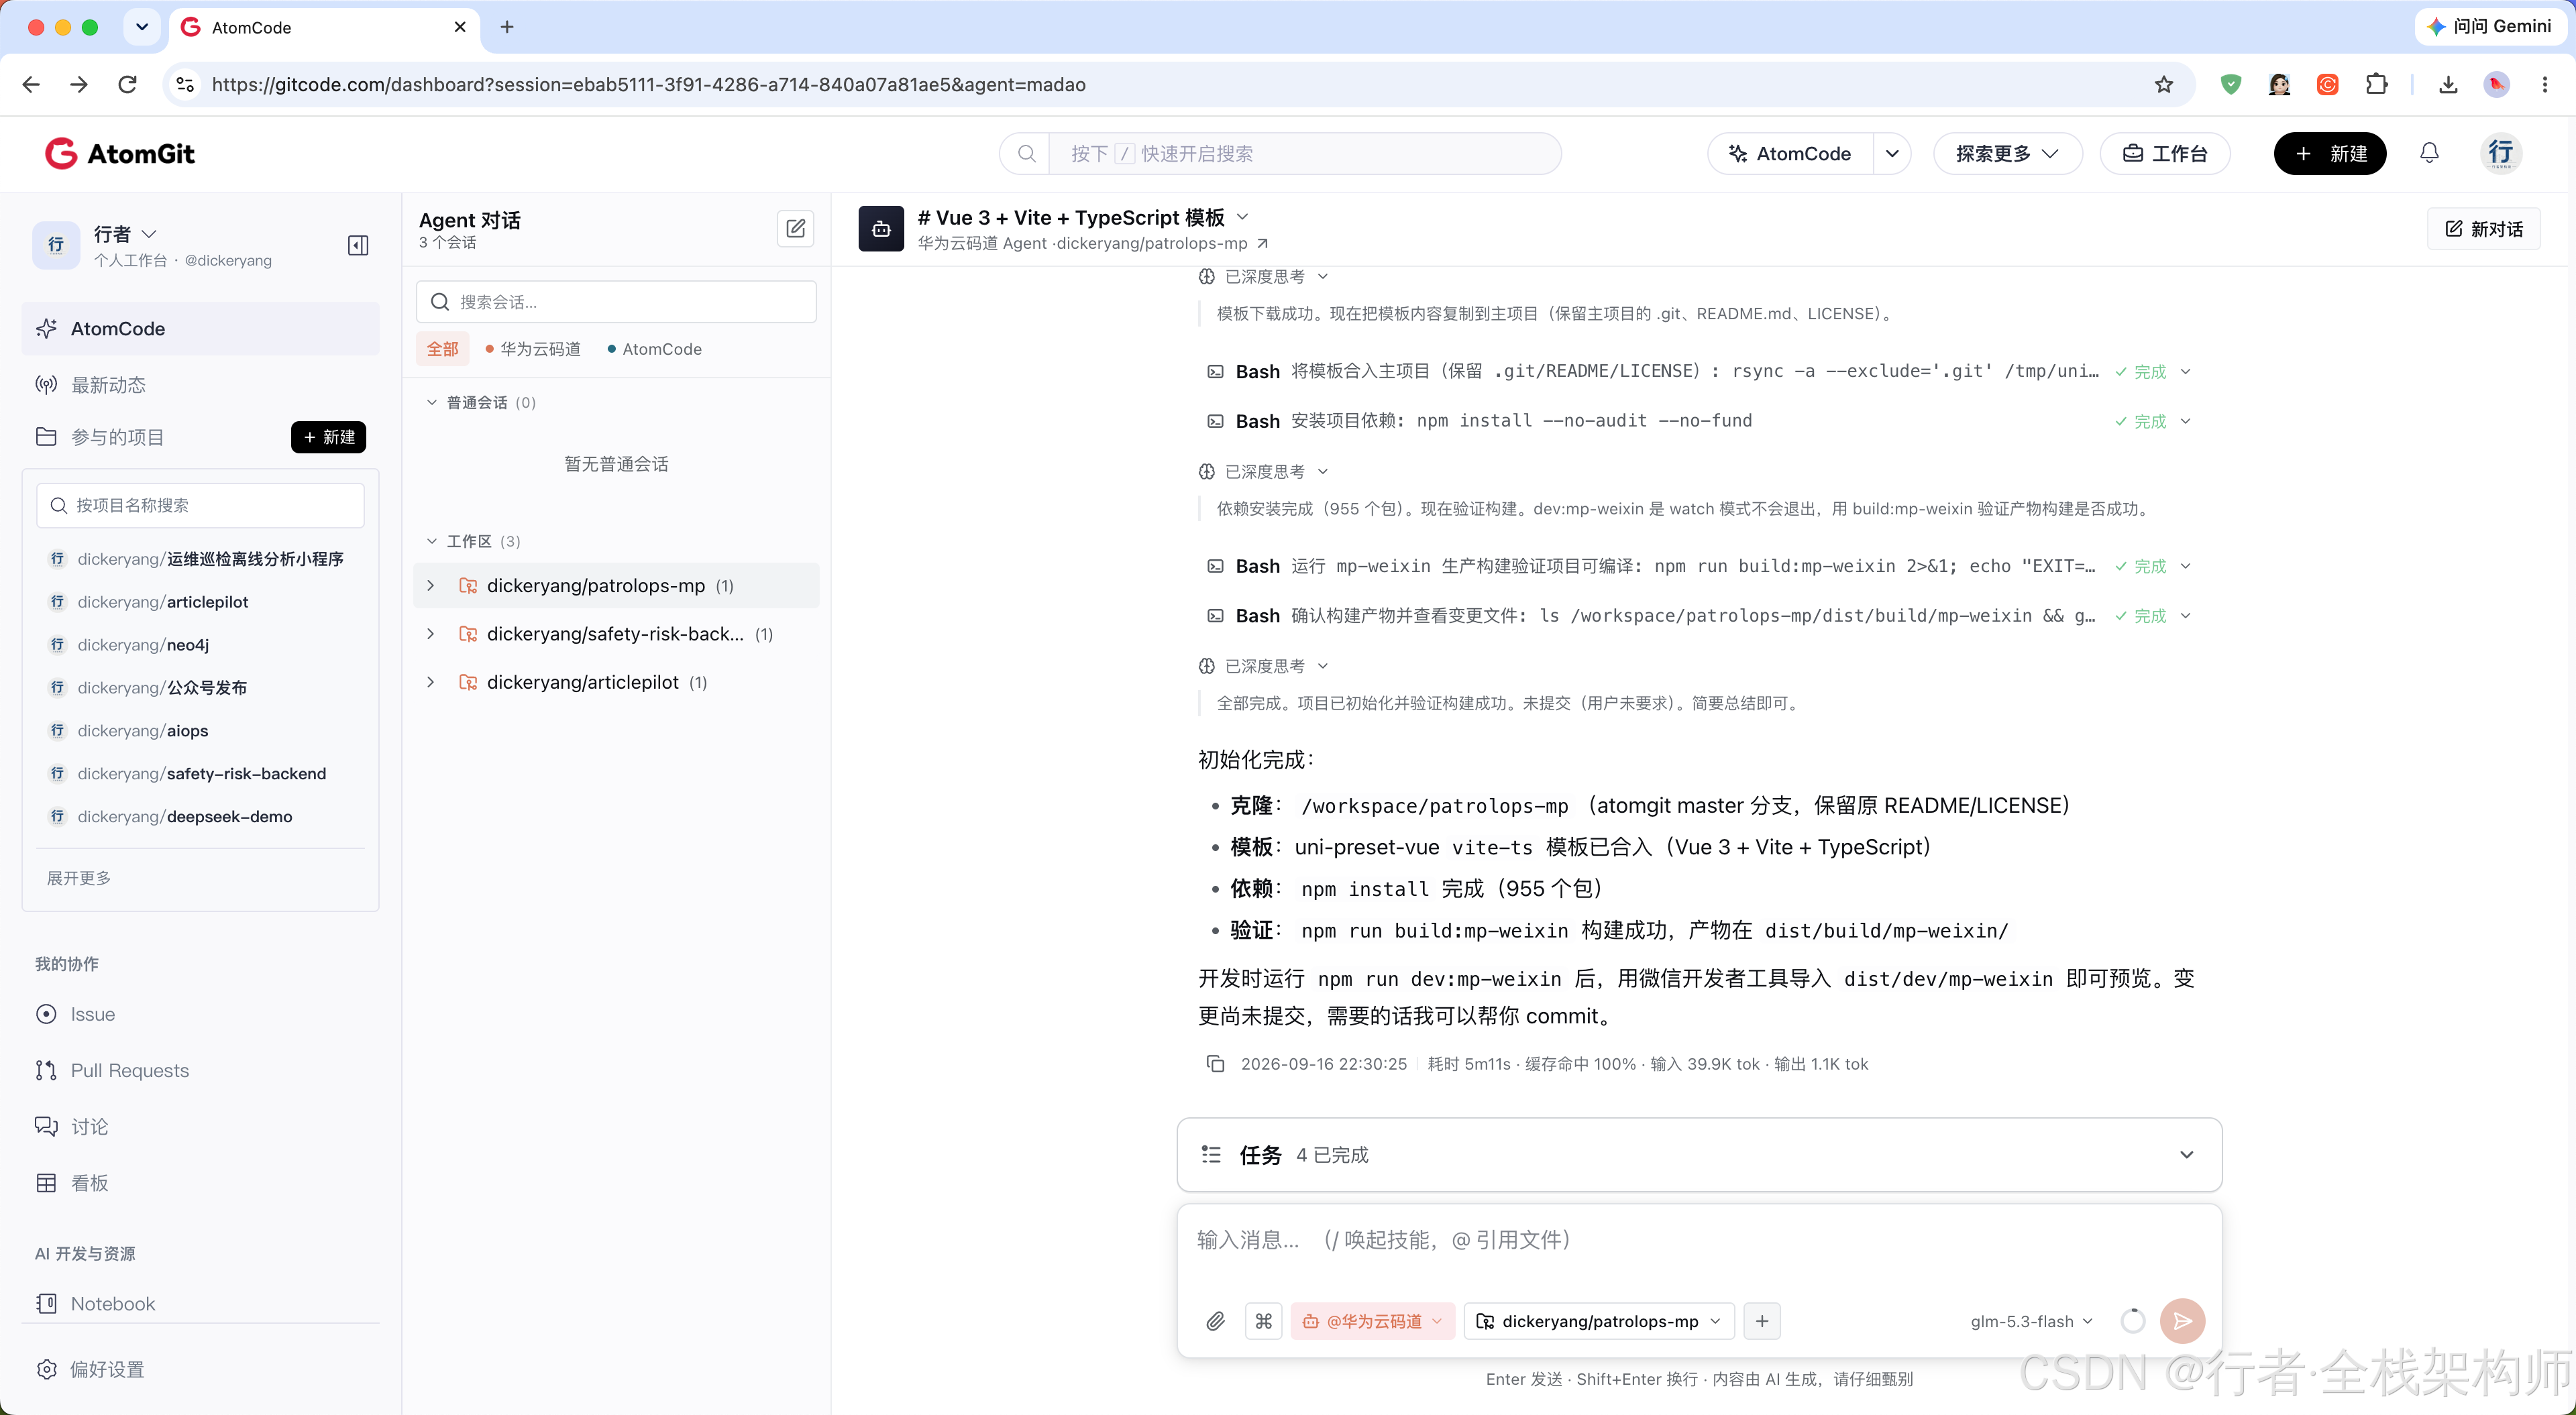Open 工作台 workbench button

[2164, 153]
